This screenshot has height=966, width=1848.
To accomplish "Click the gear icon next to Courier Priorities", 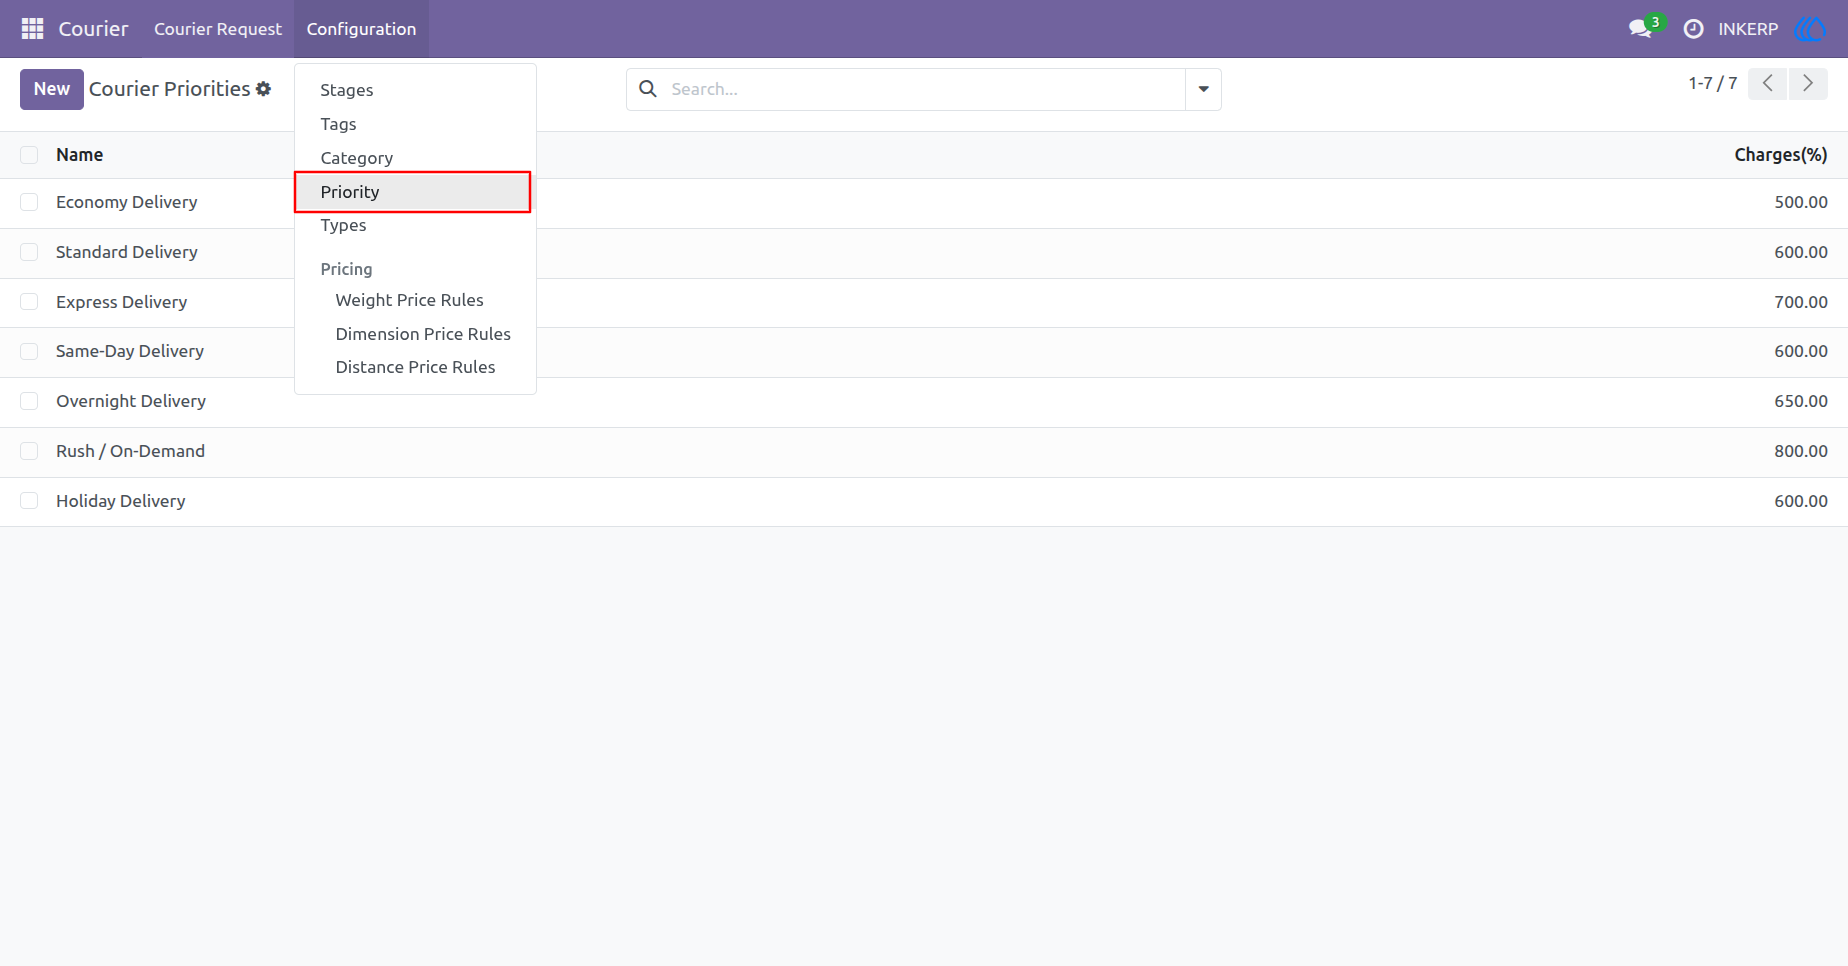I will click(x=264, y=89).
